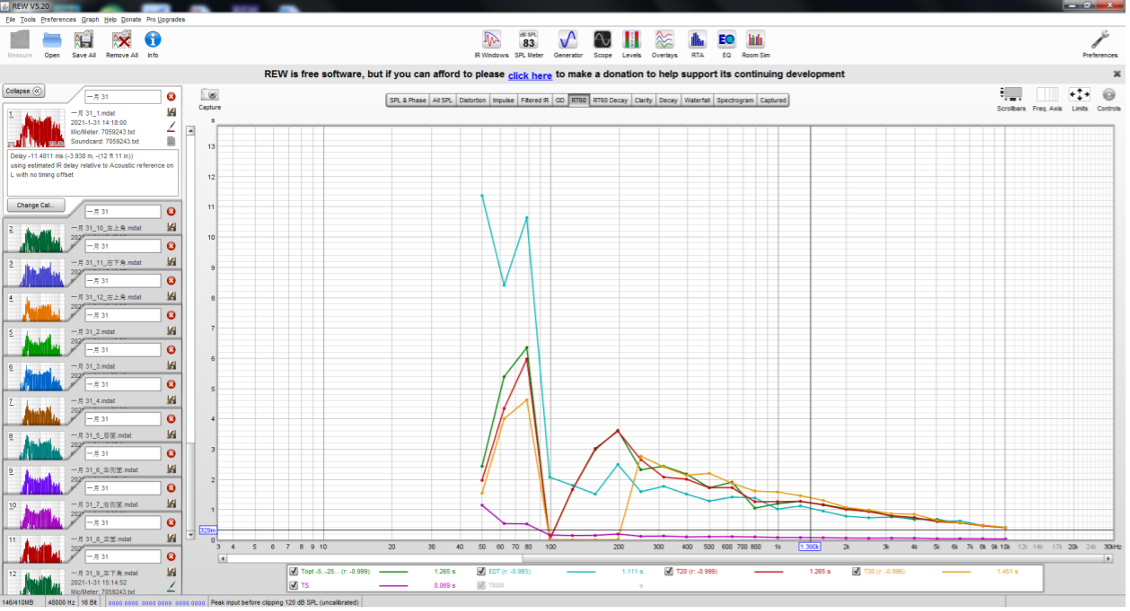Image resolution: width=1130 pixels, height=611 pixels.
Task: Switch to Filtered IR tab
Action: point(535,100)
